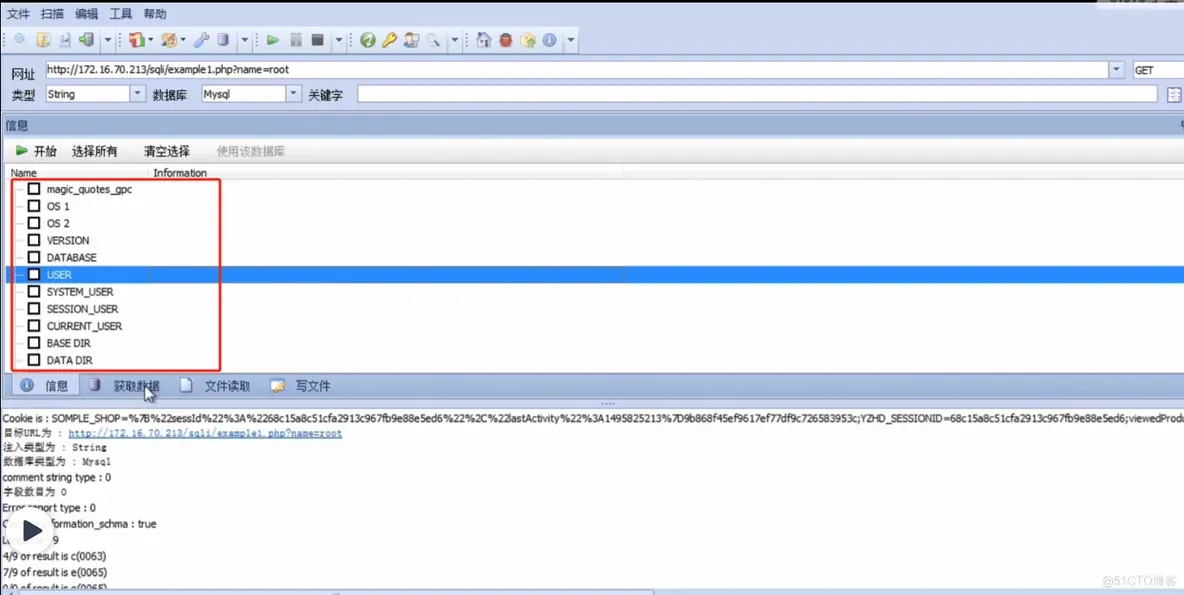Image resolution: width=1184 pixels, height=595 pixels.
Task: Expand dropdown after the info icon
Action: tap(571, 40)
